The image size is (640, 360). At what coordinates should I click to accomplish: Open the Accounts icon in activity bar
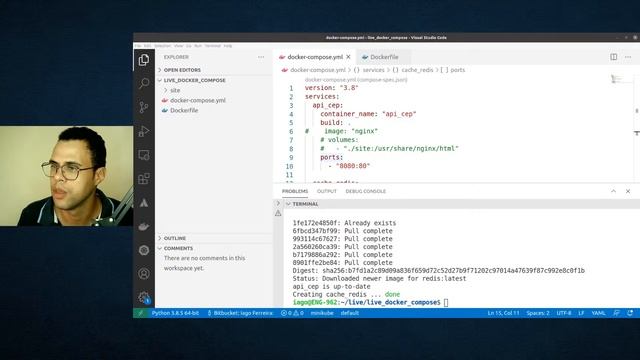pyautogui.click(x=144, y=273)
